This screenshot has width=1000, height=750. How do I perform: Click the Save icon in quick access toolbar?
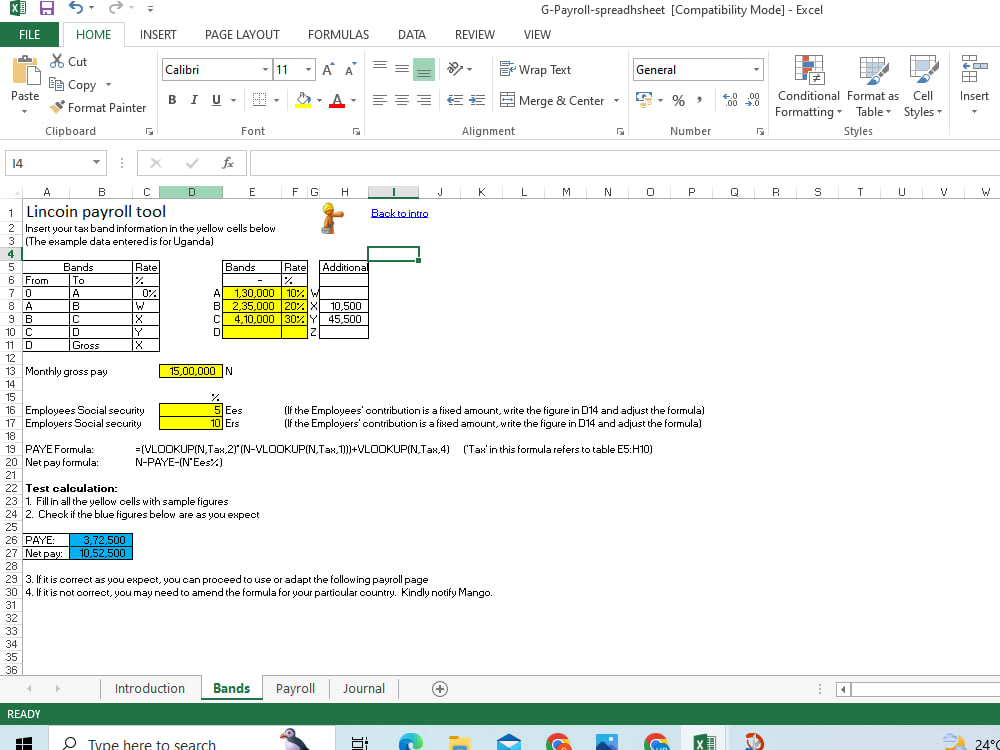(x=47, y=8)
